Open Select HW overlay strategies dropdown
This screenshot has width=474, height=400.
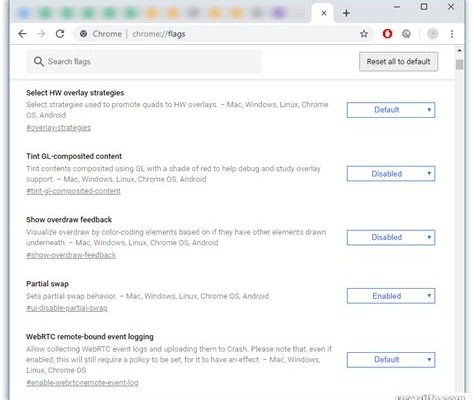tap(391, 110)
